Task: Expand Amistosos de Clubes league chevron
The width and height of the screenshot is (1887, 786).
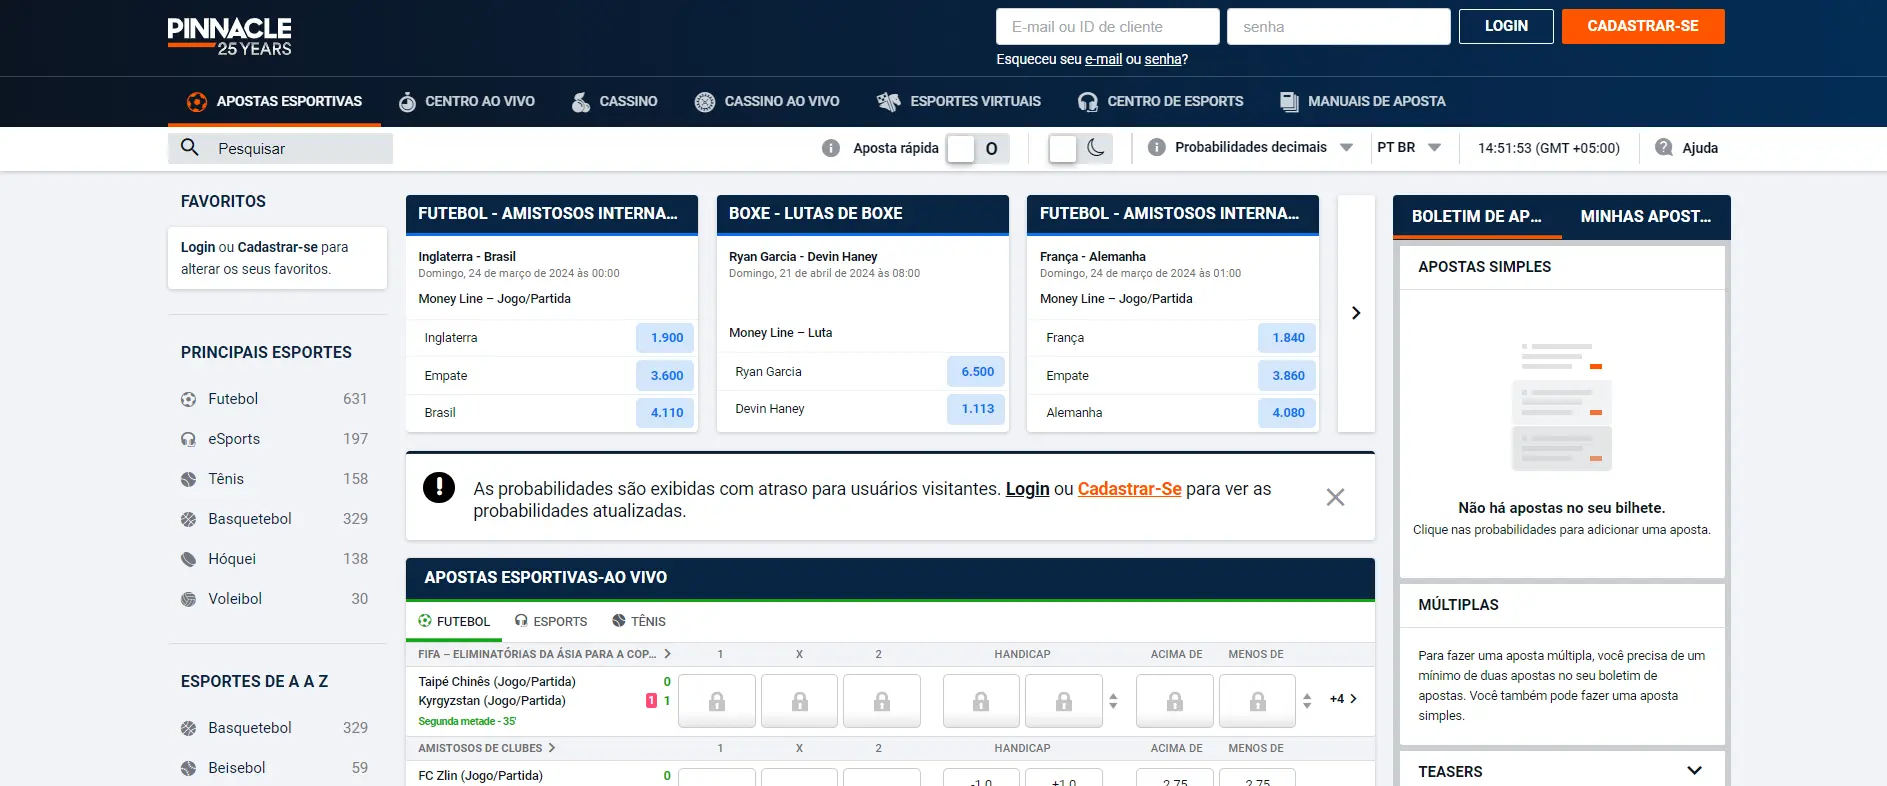Action: tap(551, 748)
